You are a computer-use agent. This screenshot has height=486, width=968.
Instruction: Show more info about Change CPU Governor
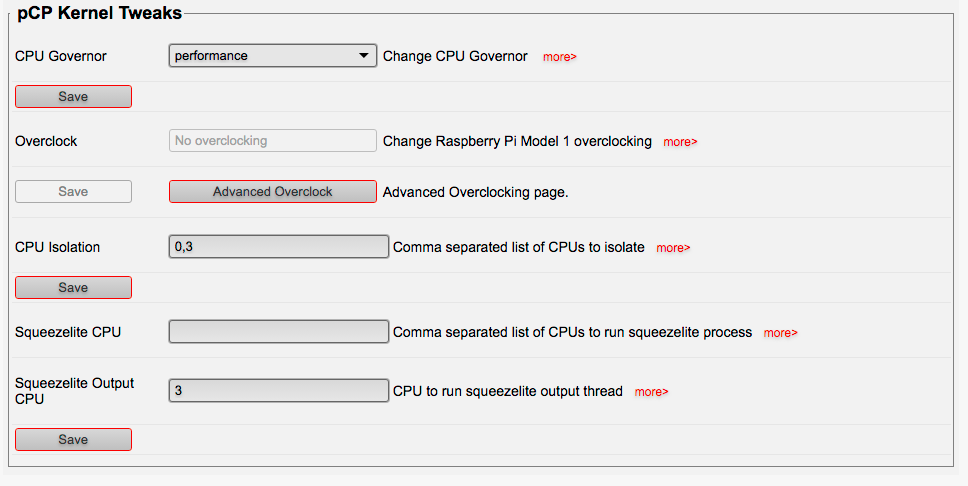[x=559, y=57]
